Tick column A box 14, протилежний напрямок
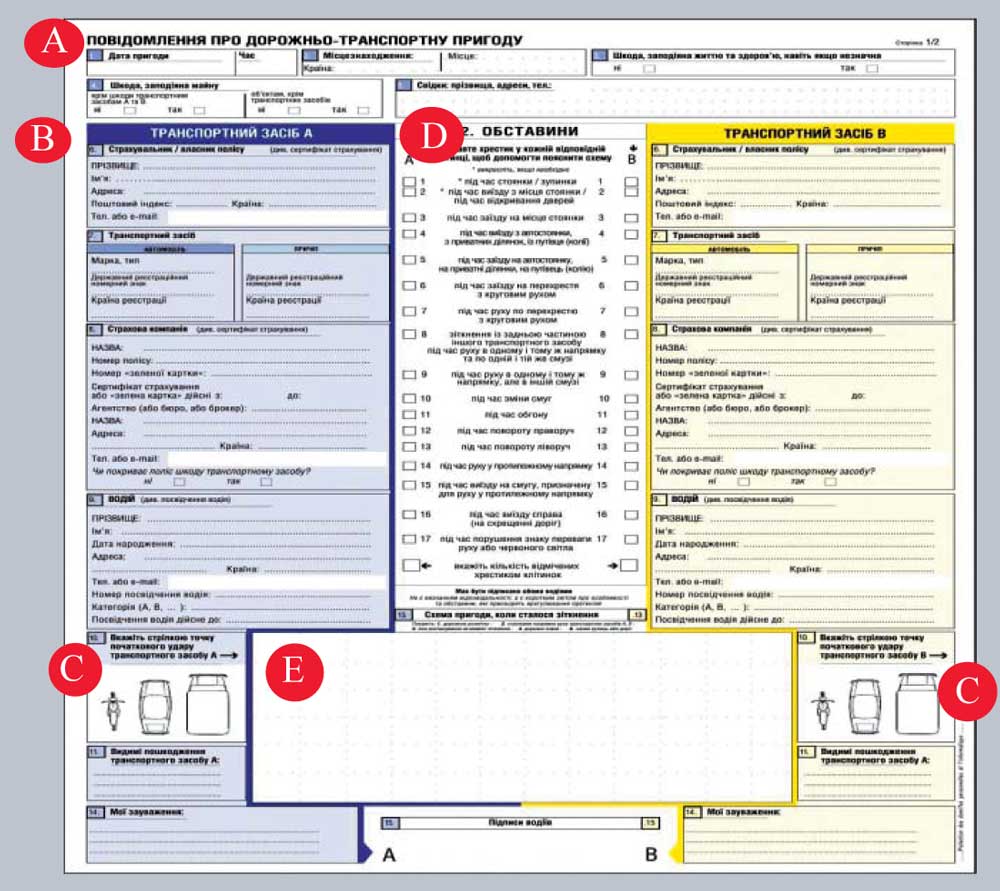 tap(409, 466)
